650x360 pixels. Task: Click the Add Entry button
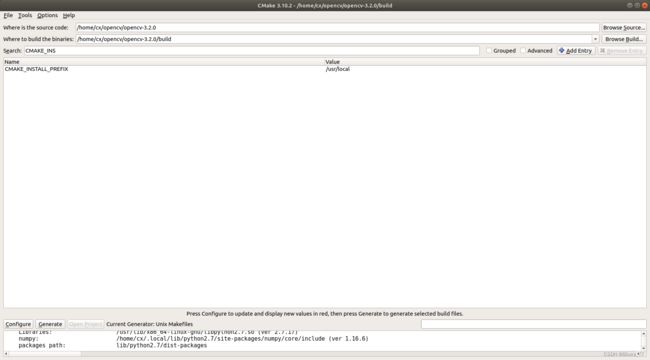pos(575,51)
